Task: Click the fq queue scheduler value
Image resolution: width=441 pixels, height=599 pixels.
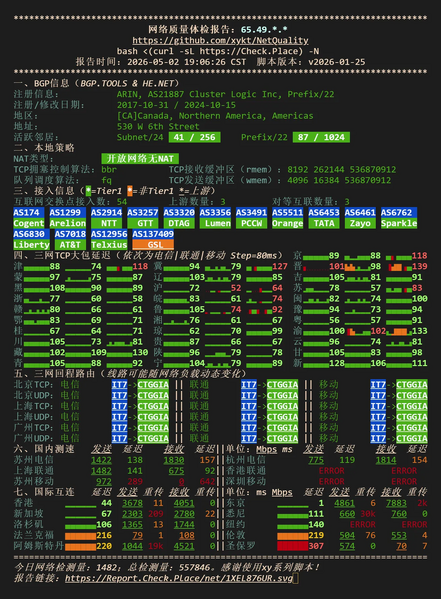Action: (x=106, y=180)
